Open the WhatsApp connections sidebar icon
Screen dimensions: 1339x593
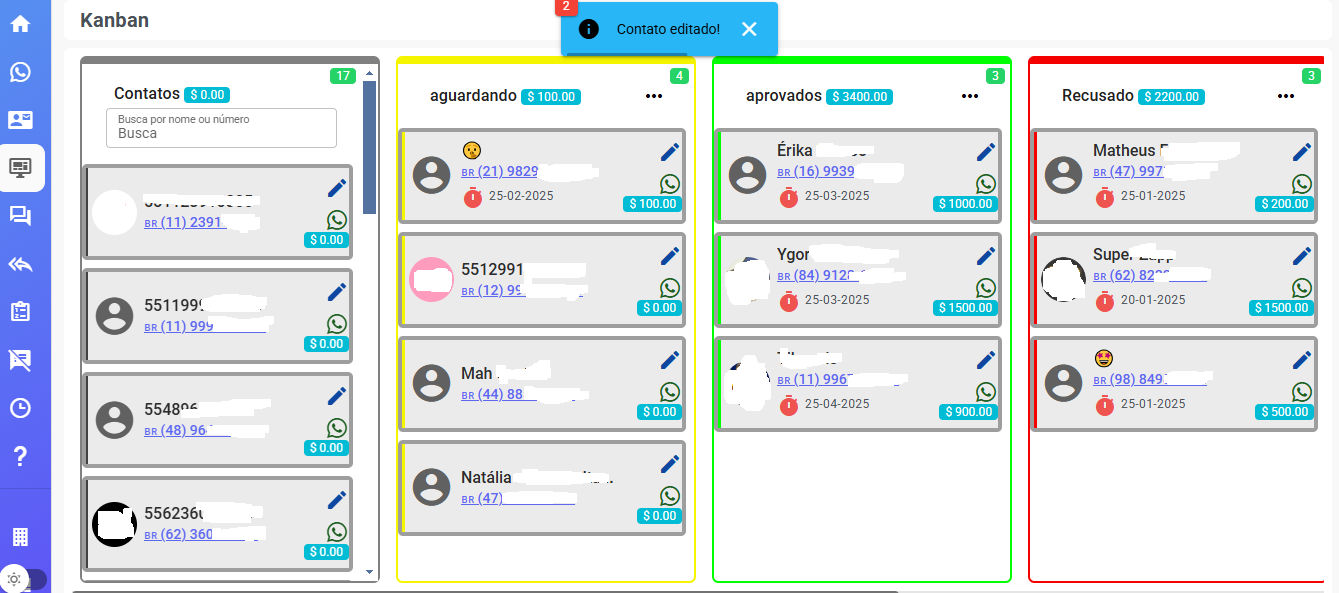pos(20,72)
